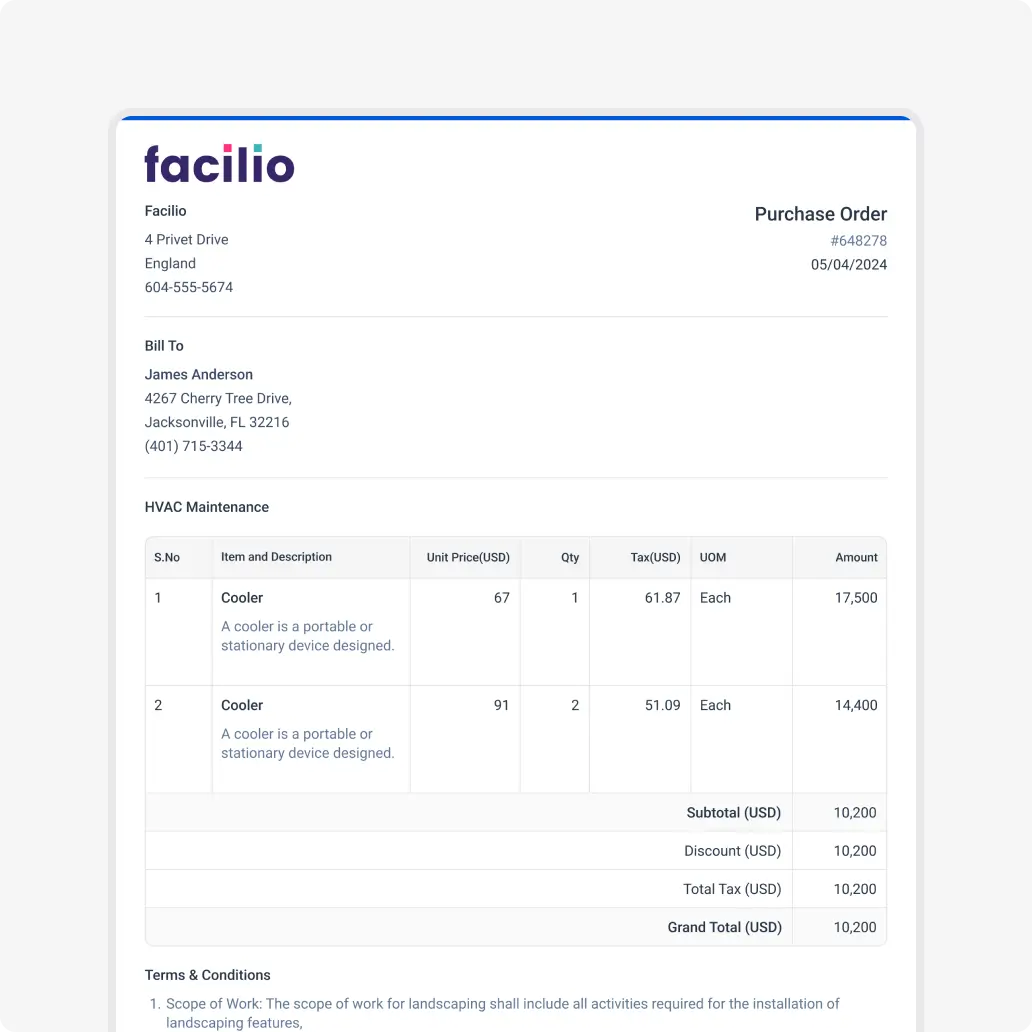The width and height of the screenshot is (1032, 1032).
Task: Click the Qty column header
Action: pyautogui.click(x=570, y=558)
